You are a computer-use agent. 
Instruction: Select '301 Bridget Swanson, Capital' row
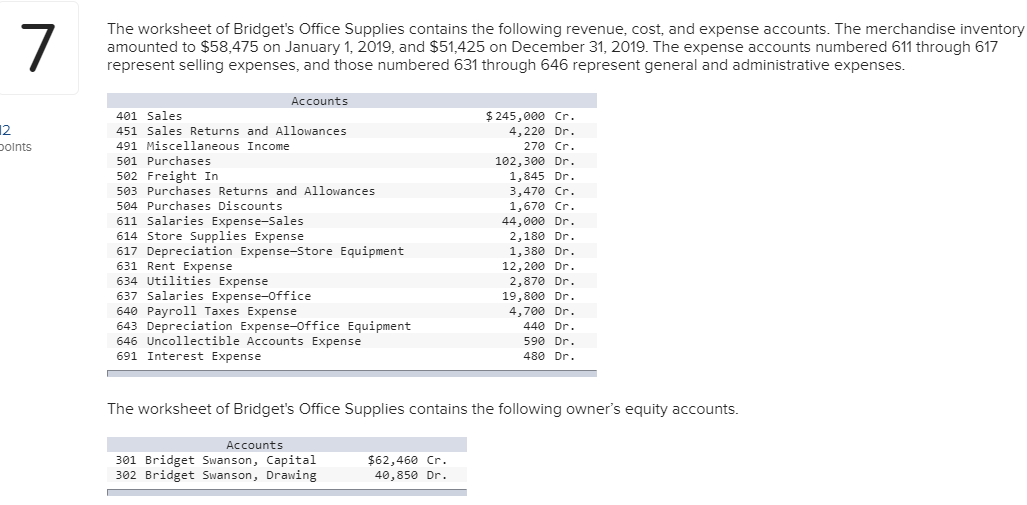287,460
